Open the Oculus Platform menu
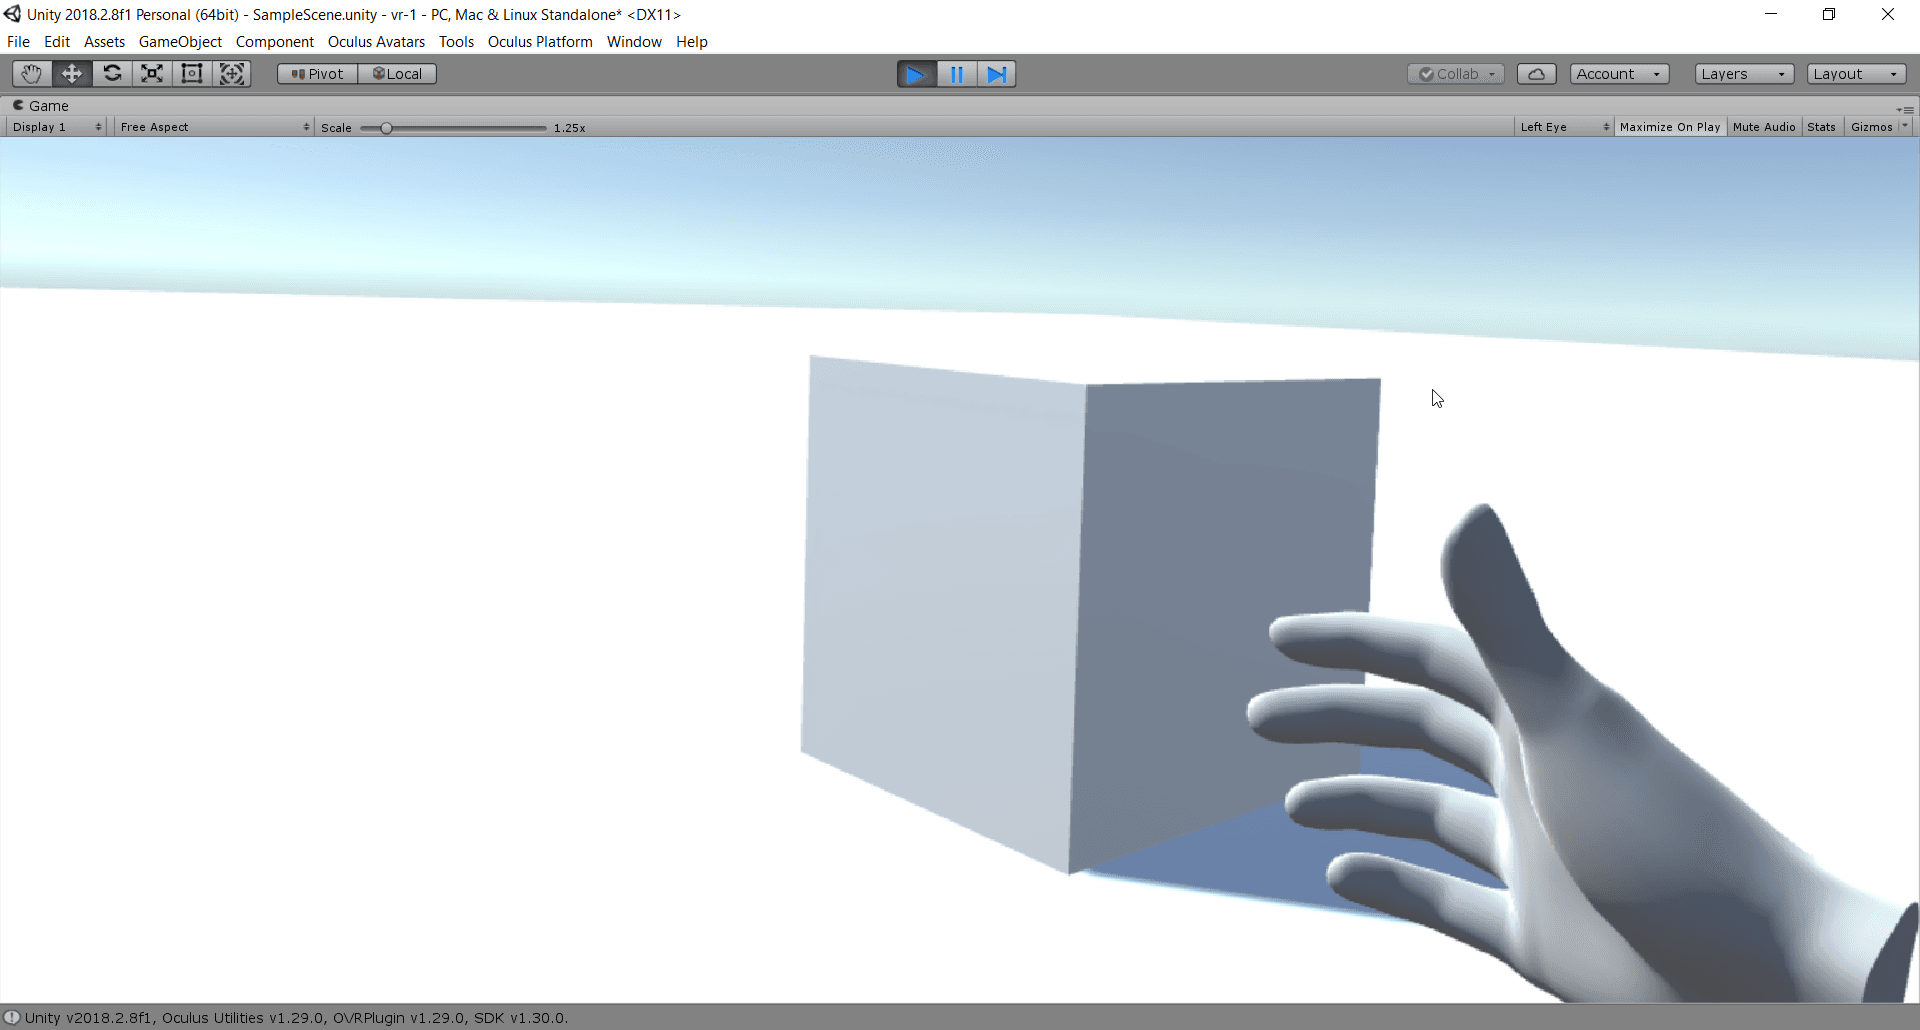The width and height of the screenshot is (1920, 1030). (540, 42)
